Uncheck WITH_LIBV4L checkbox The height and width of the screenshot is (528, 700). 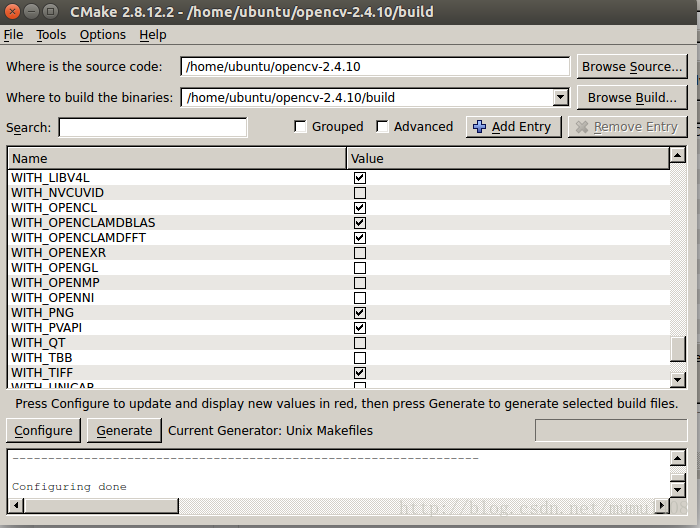pyautogui.click(x=360, y=178)
